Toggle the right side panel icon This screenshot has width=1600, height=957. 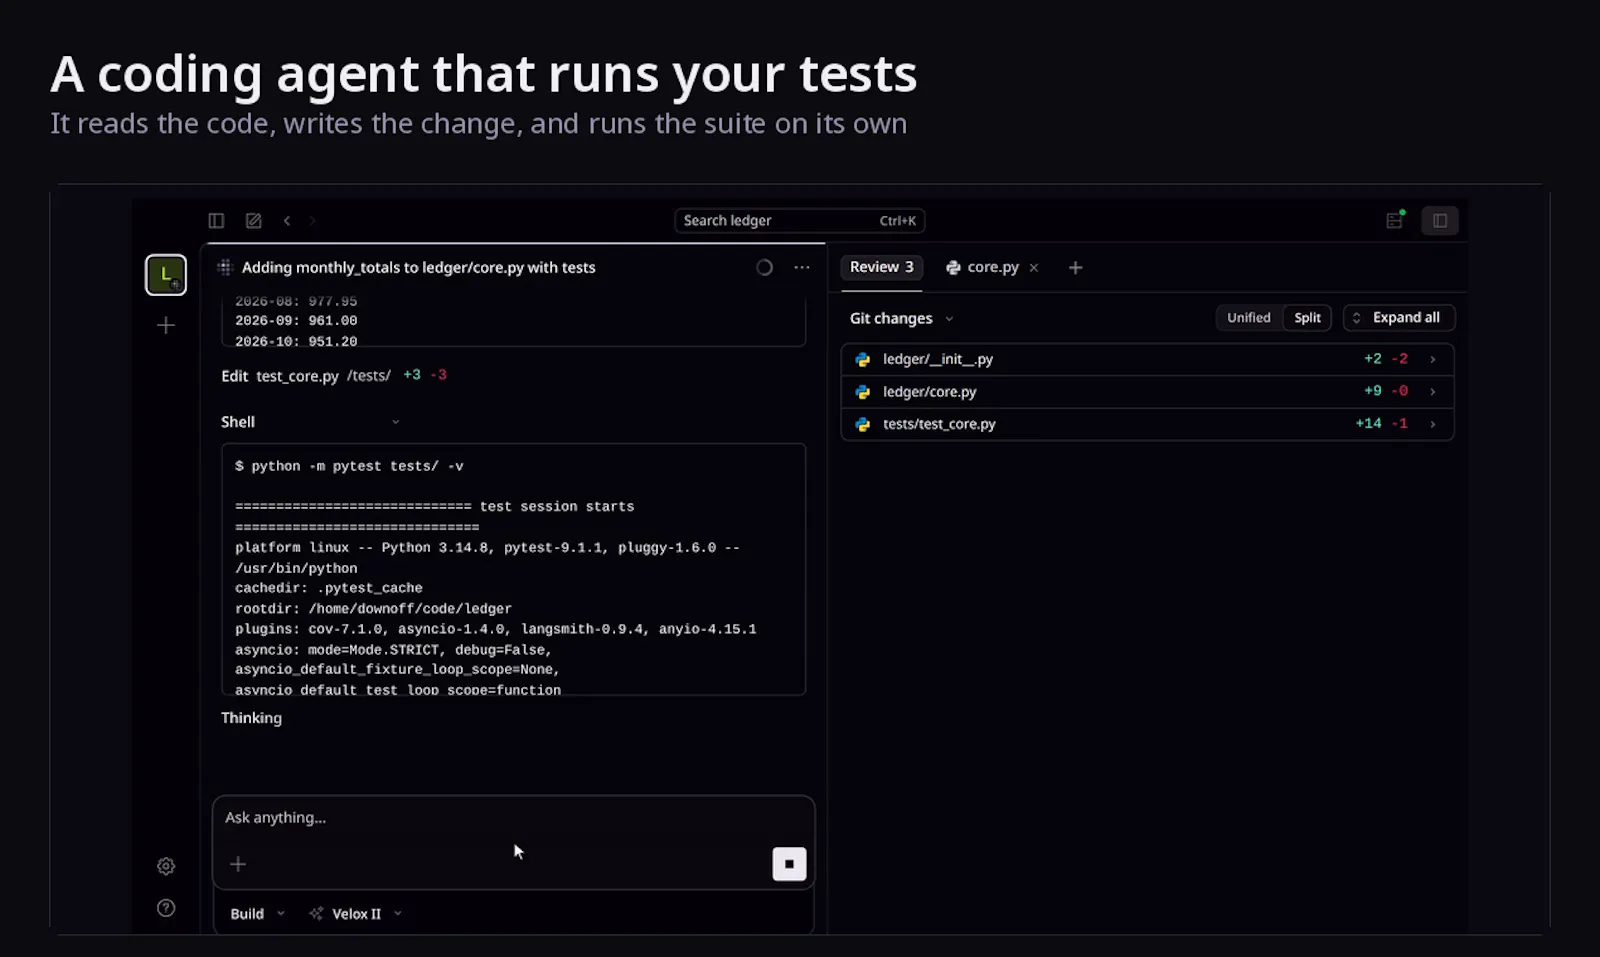1440,221
